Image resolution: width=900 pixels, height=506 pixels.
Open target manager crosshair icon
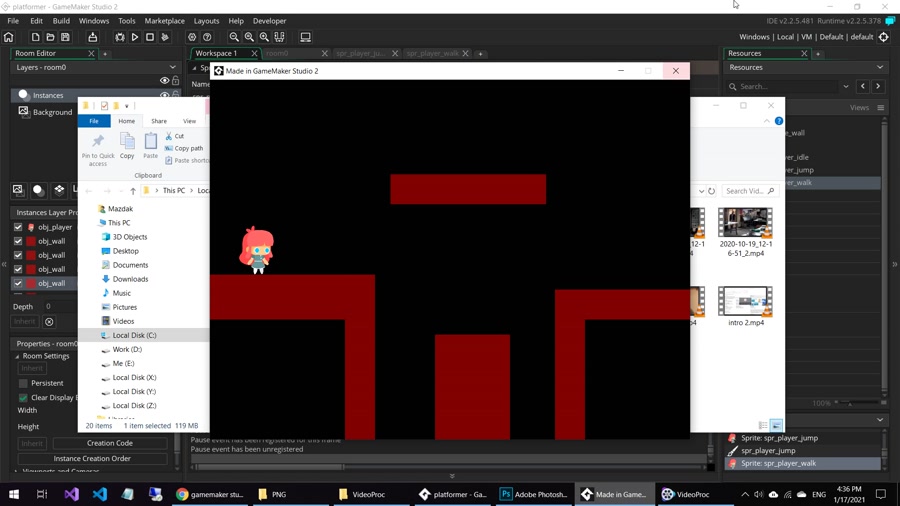pos(884,37)
